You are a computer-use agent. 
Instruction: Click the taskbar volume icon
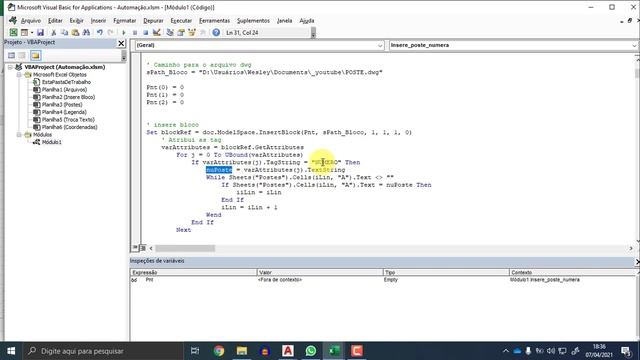click(551, 351)
